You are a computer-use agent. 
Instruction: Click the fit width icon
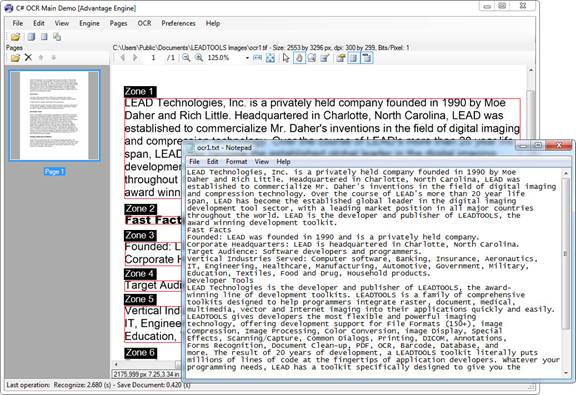tap(258, 58)
